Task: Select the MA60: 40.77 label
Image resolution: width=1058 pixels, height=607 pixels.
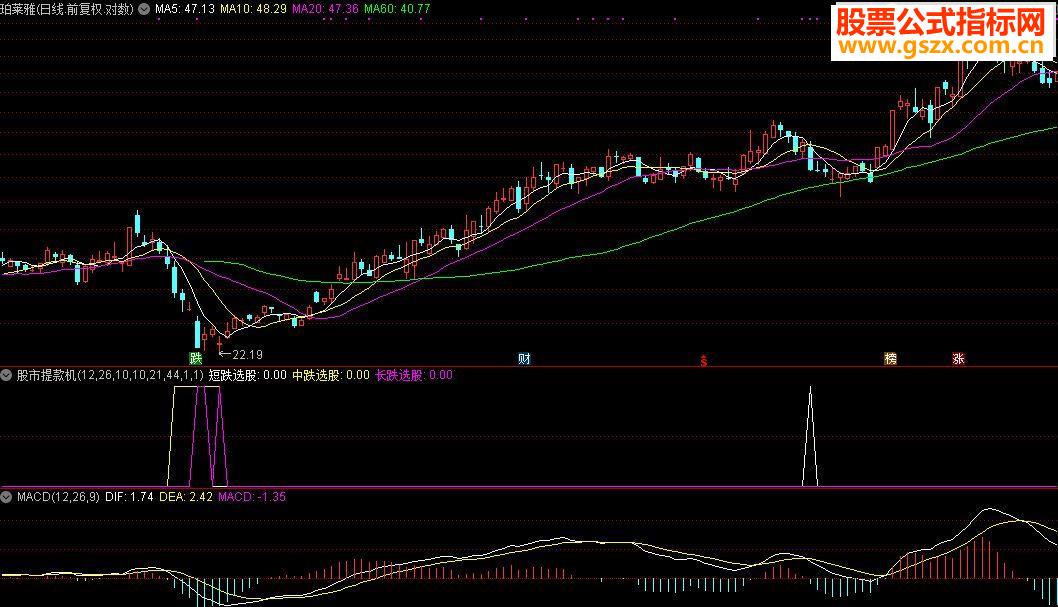Action: tap(397, 9)
